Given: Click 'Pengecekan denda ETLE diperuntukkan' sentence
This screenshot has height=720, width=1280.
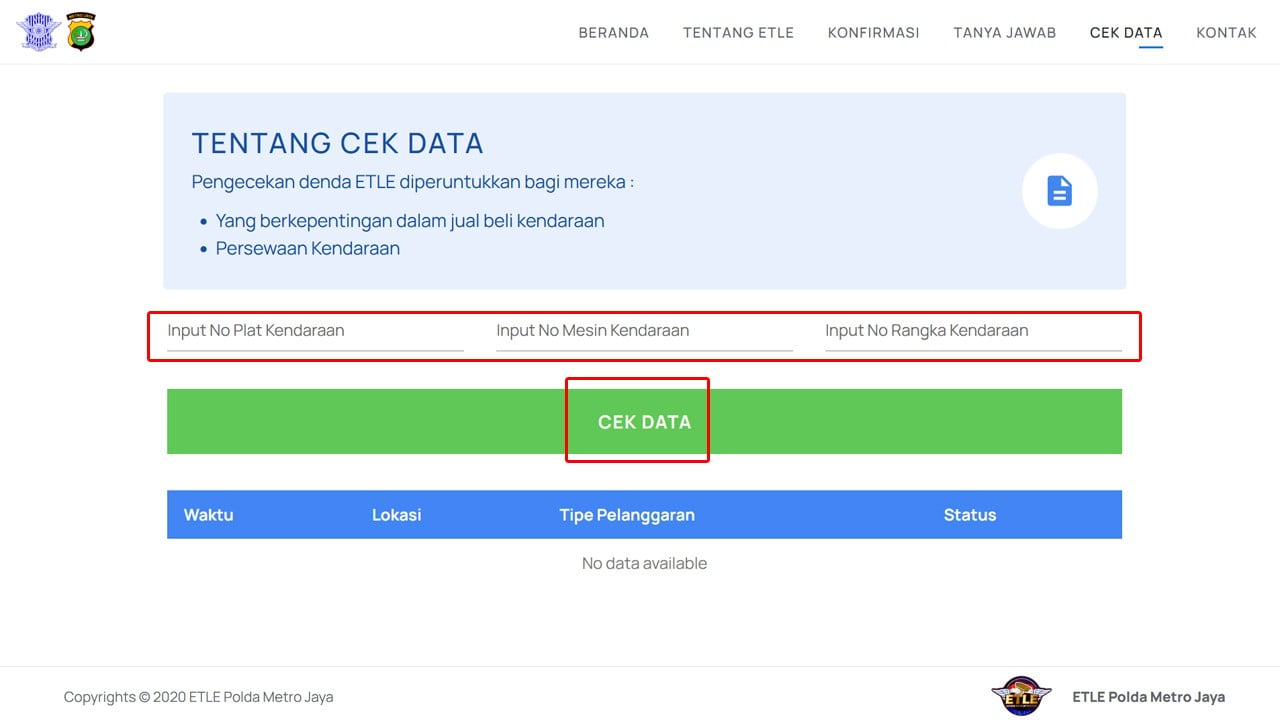Looking at the screenshot, I should click(x=412, y=182).
